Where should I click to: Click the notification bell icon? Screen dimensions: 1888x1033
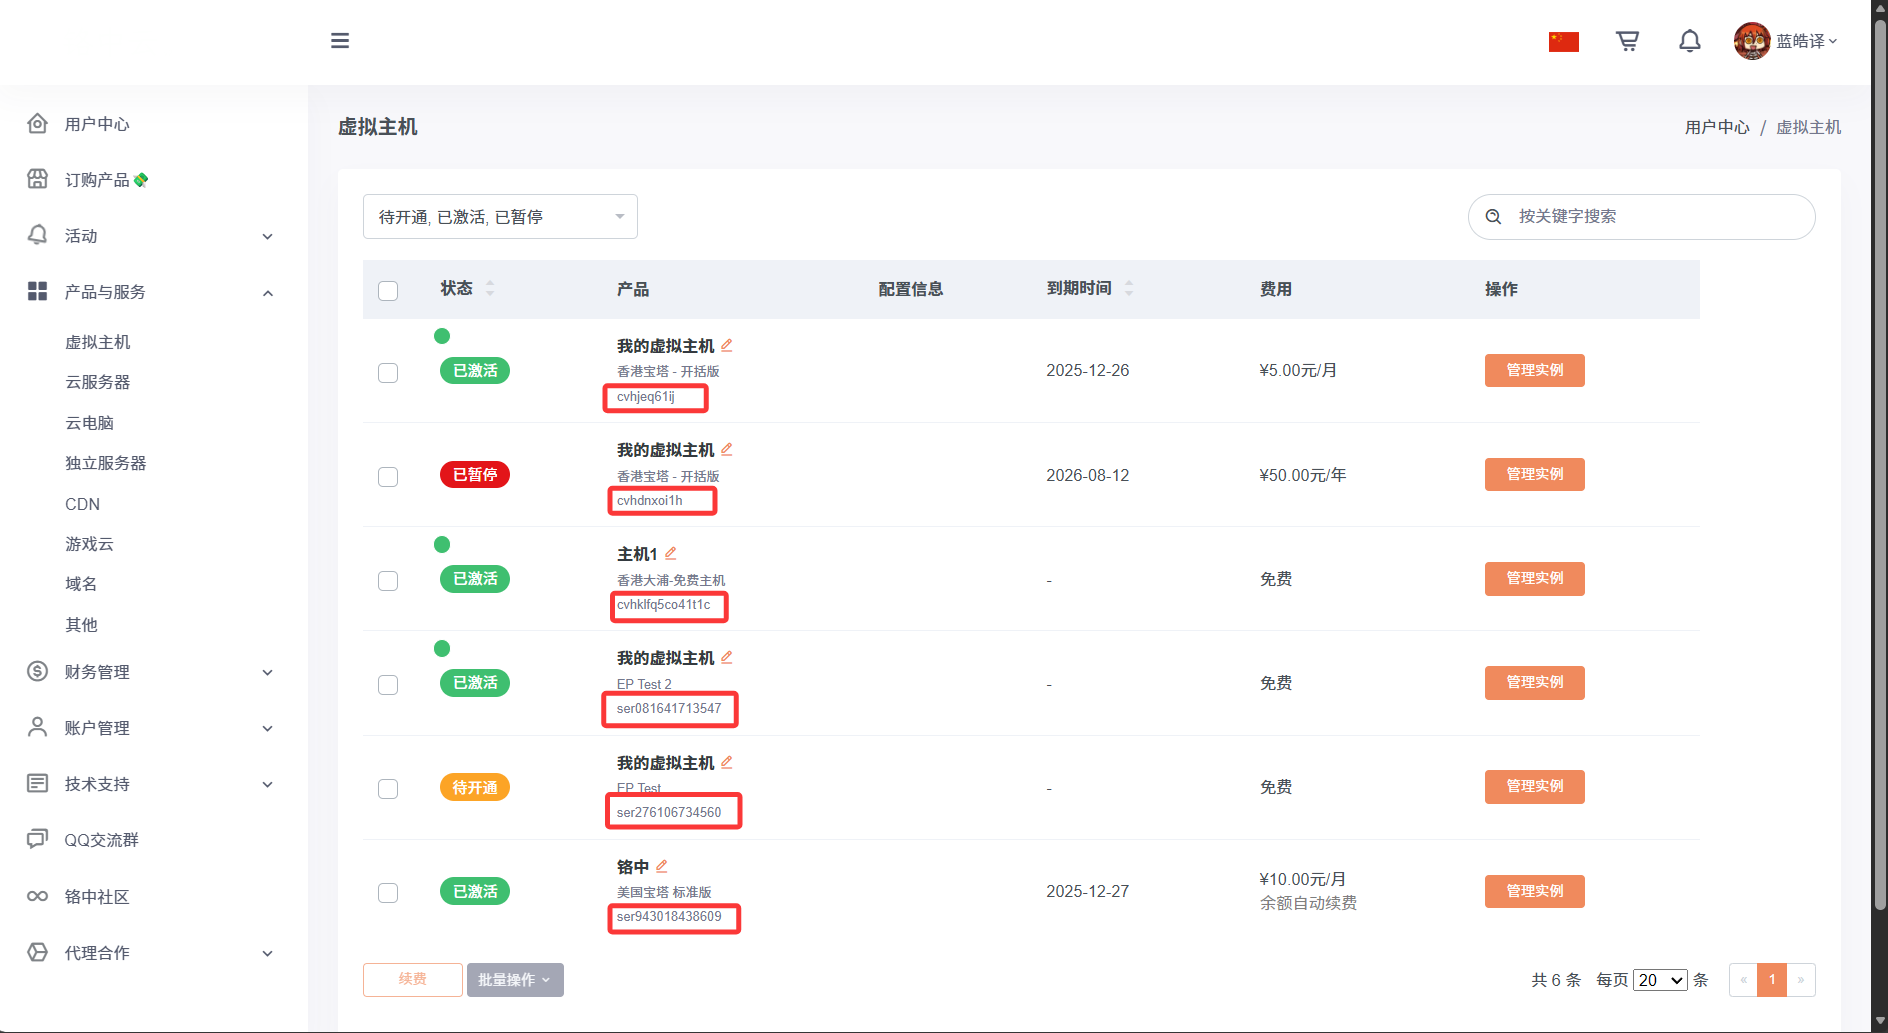[1689, 41]
